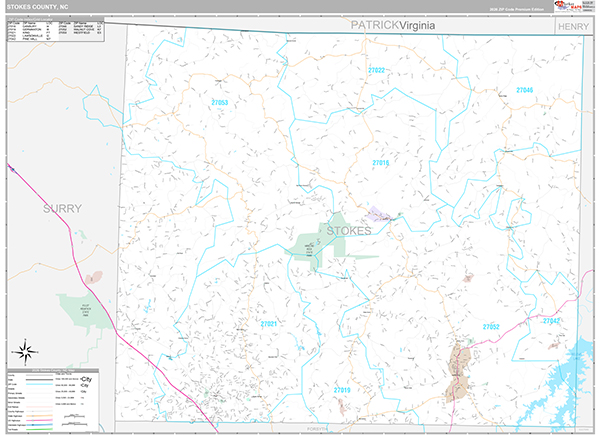Select the ZIP code label 27046
Image resolution: width=600 pixels, height=435 pixels.
(525, 90)
